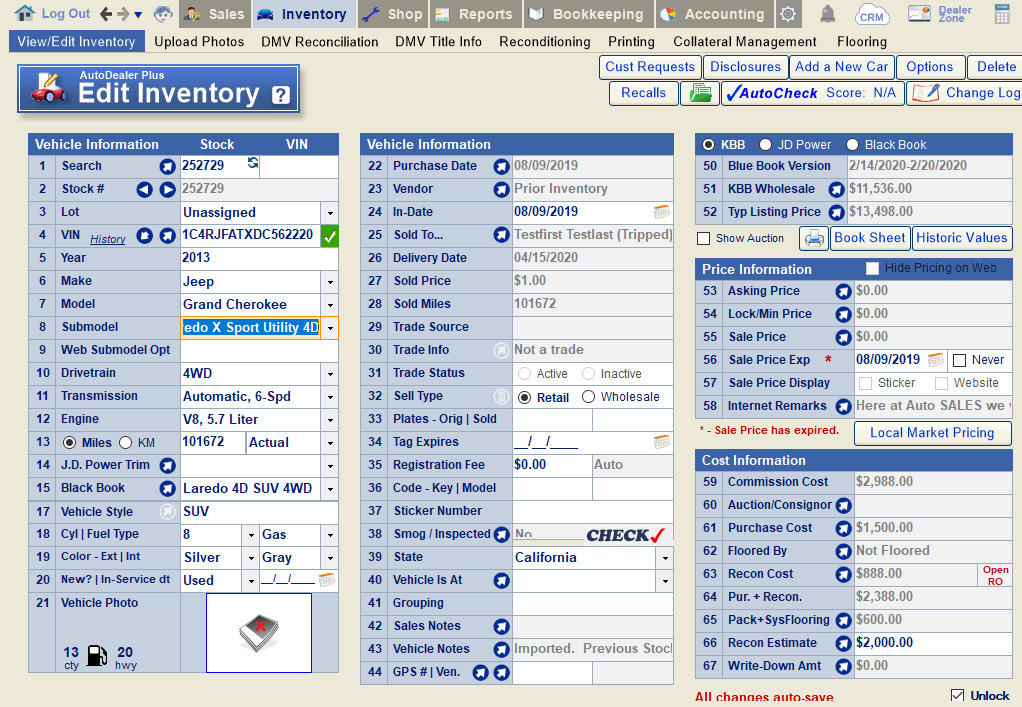Switch to Upload Photos tab

click(199, 42)
